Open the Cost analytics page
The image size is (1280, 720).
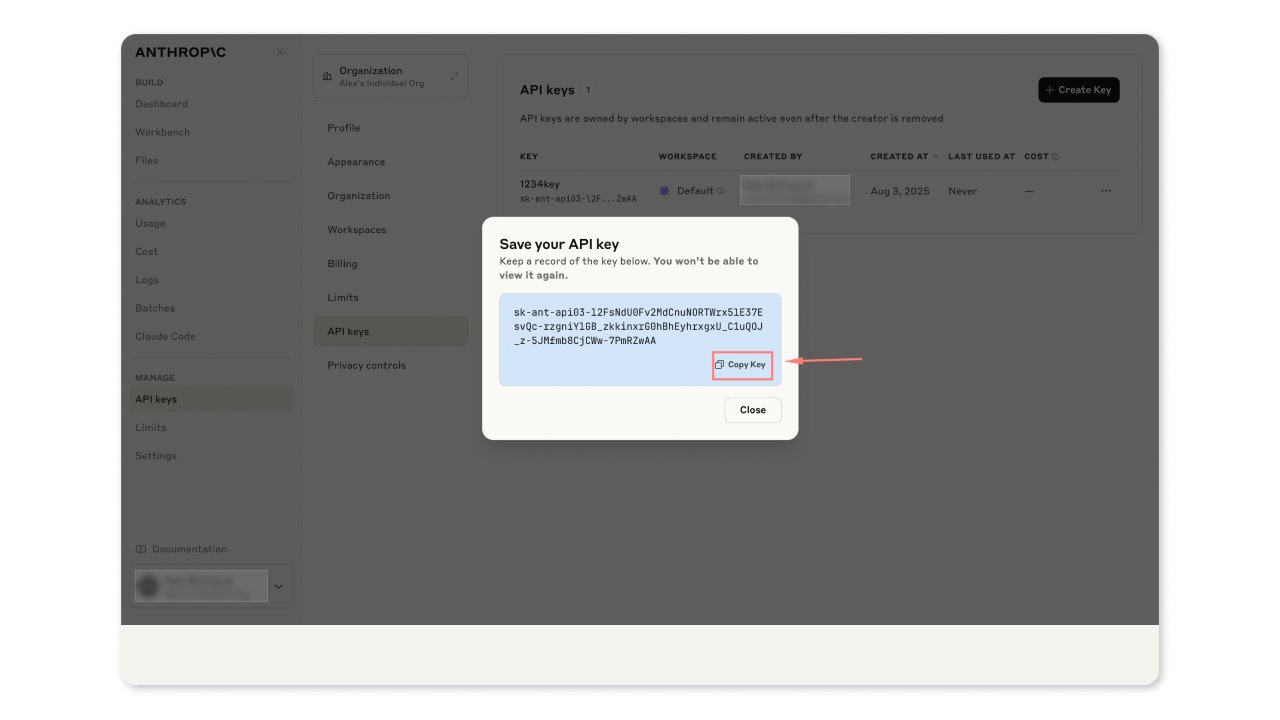pos(147,252)
